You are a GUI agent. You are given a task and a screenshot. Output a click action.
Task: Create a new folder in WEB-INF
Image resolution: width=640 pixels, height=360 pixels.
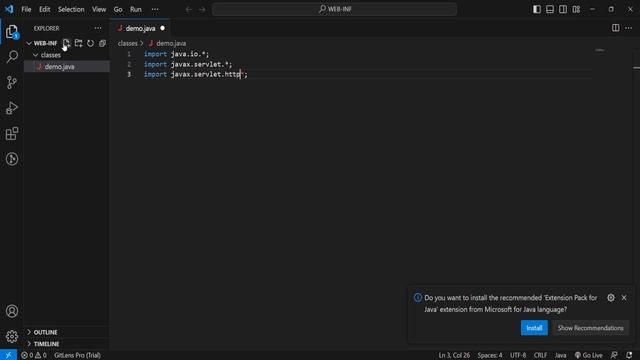[x=78, y=43]
